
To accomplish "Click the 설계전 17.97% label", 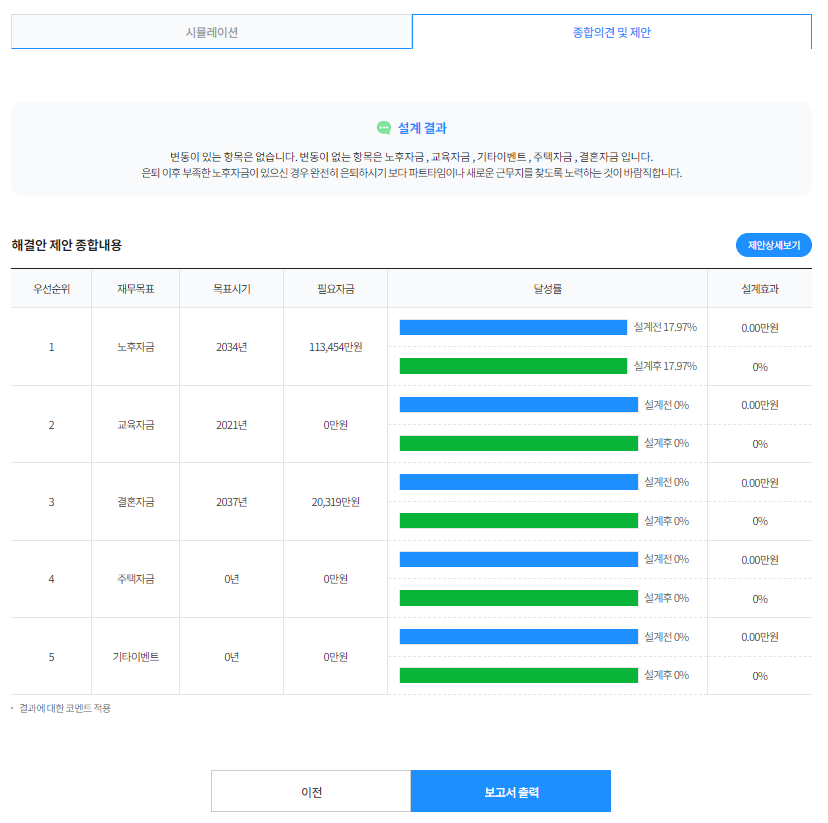I will (x=665, y=327).
